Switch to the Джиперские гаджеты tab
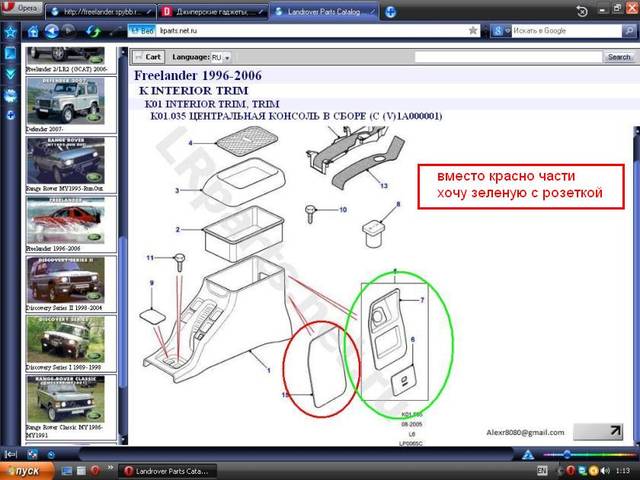 [x=213, y=11]
